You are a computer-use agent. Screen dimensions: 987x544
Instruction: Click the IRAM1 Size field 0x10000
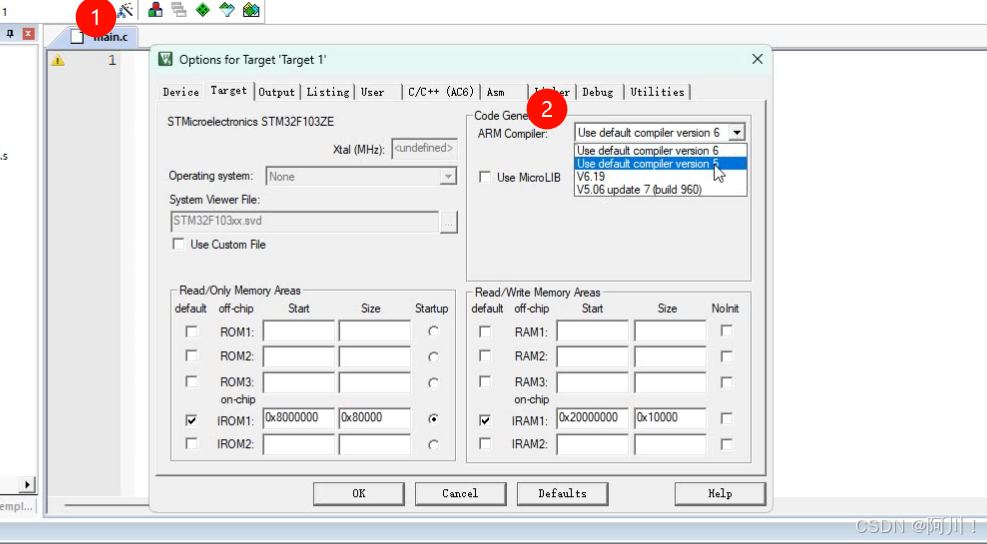[x=670, y=418]
